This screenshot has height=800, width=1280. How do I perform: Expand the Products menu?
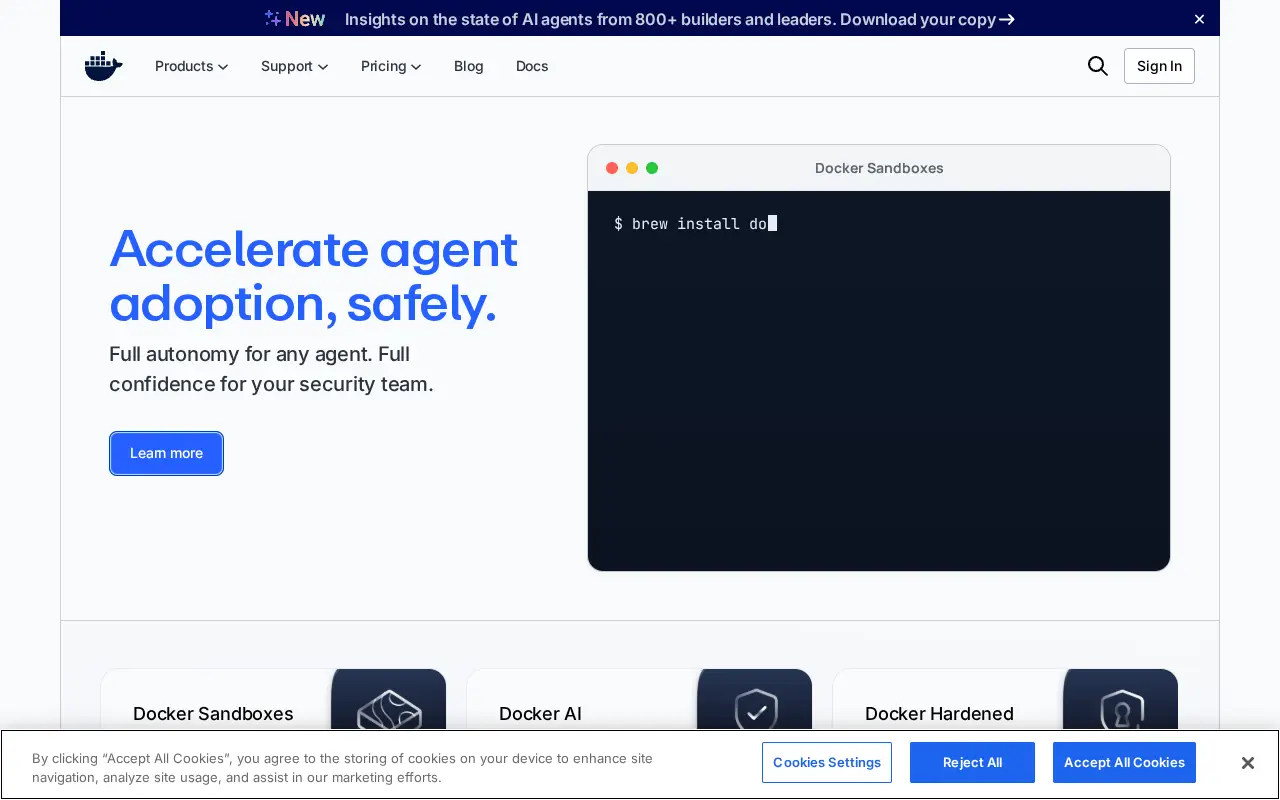(x=192, y=66)
